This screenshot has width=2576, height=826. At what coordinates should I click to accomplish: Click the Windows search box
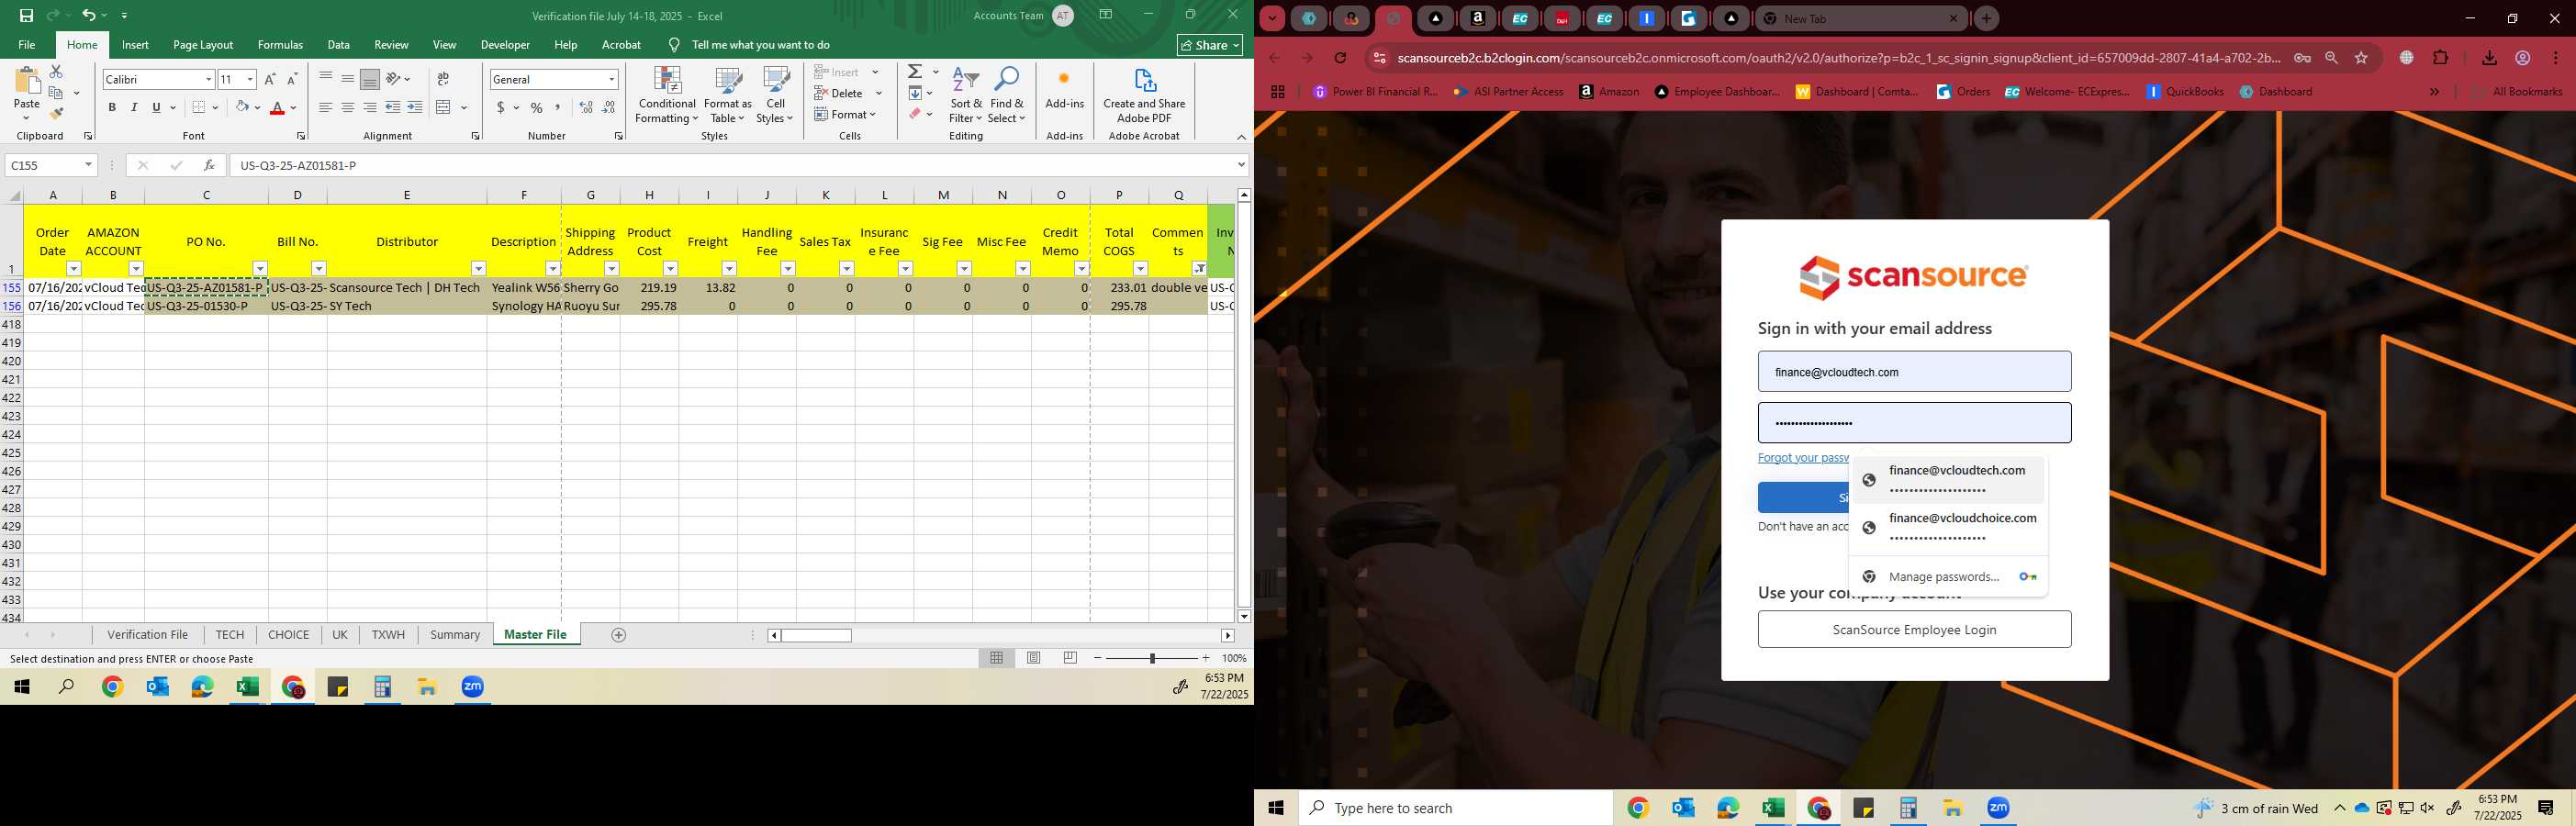pyautogui.click(x=1455, y=808)
